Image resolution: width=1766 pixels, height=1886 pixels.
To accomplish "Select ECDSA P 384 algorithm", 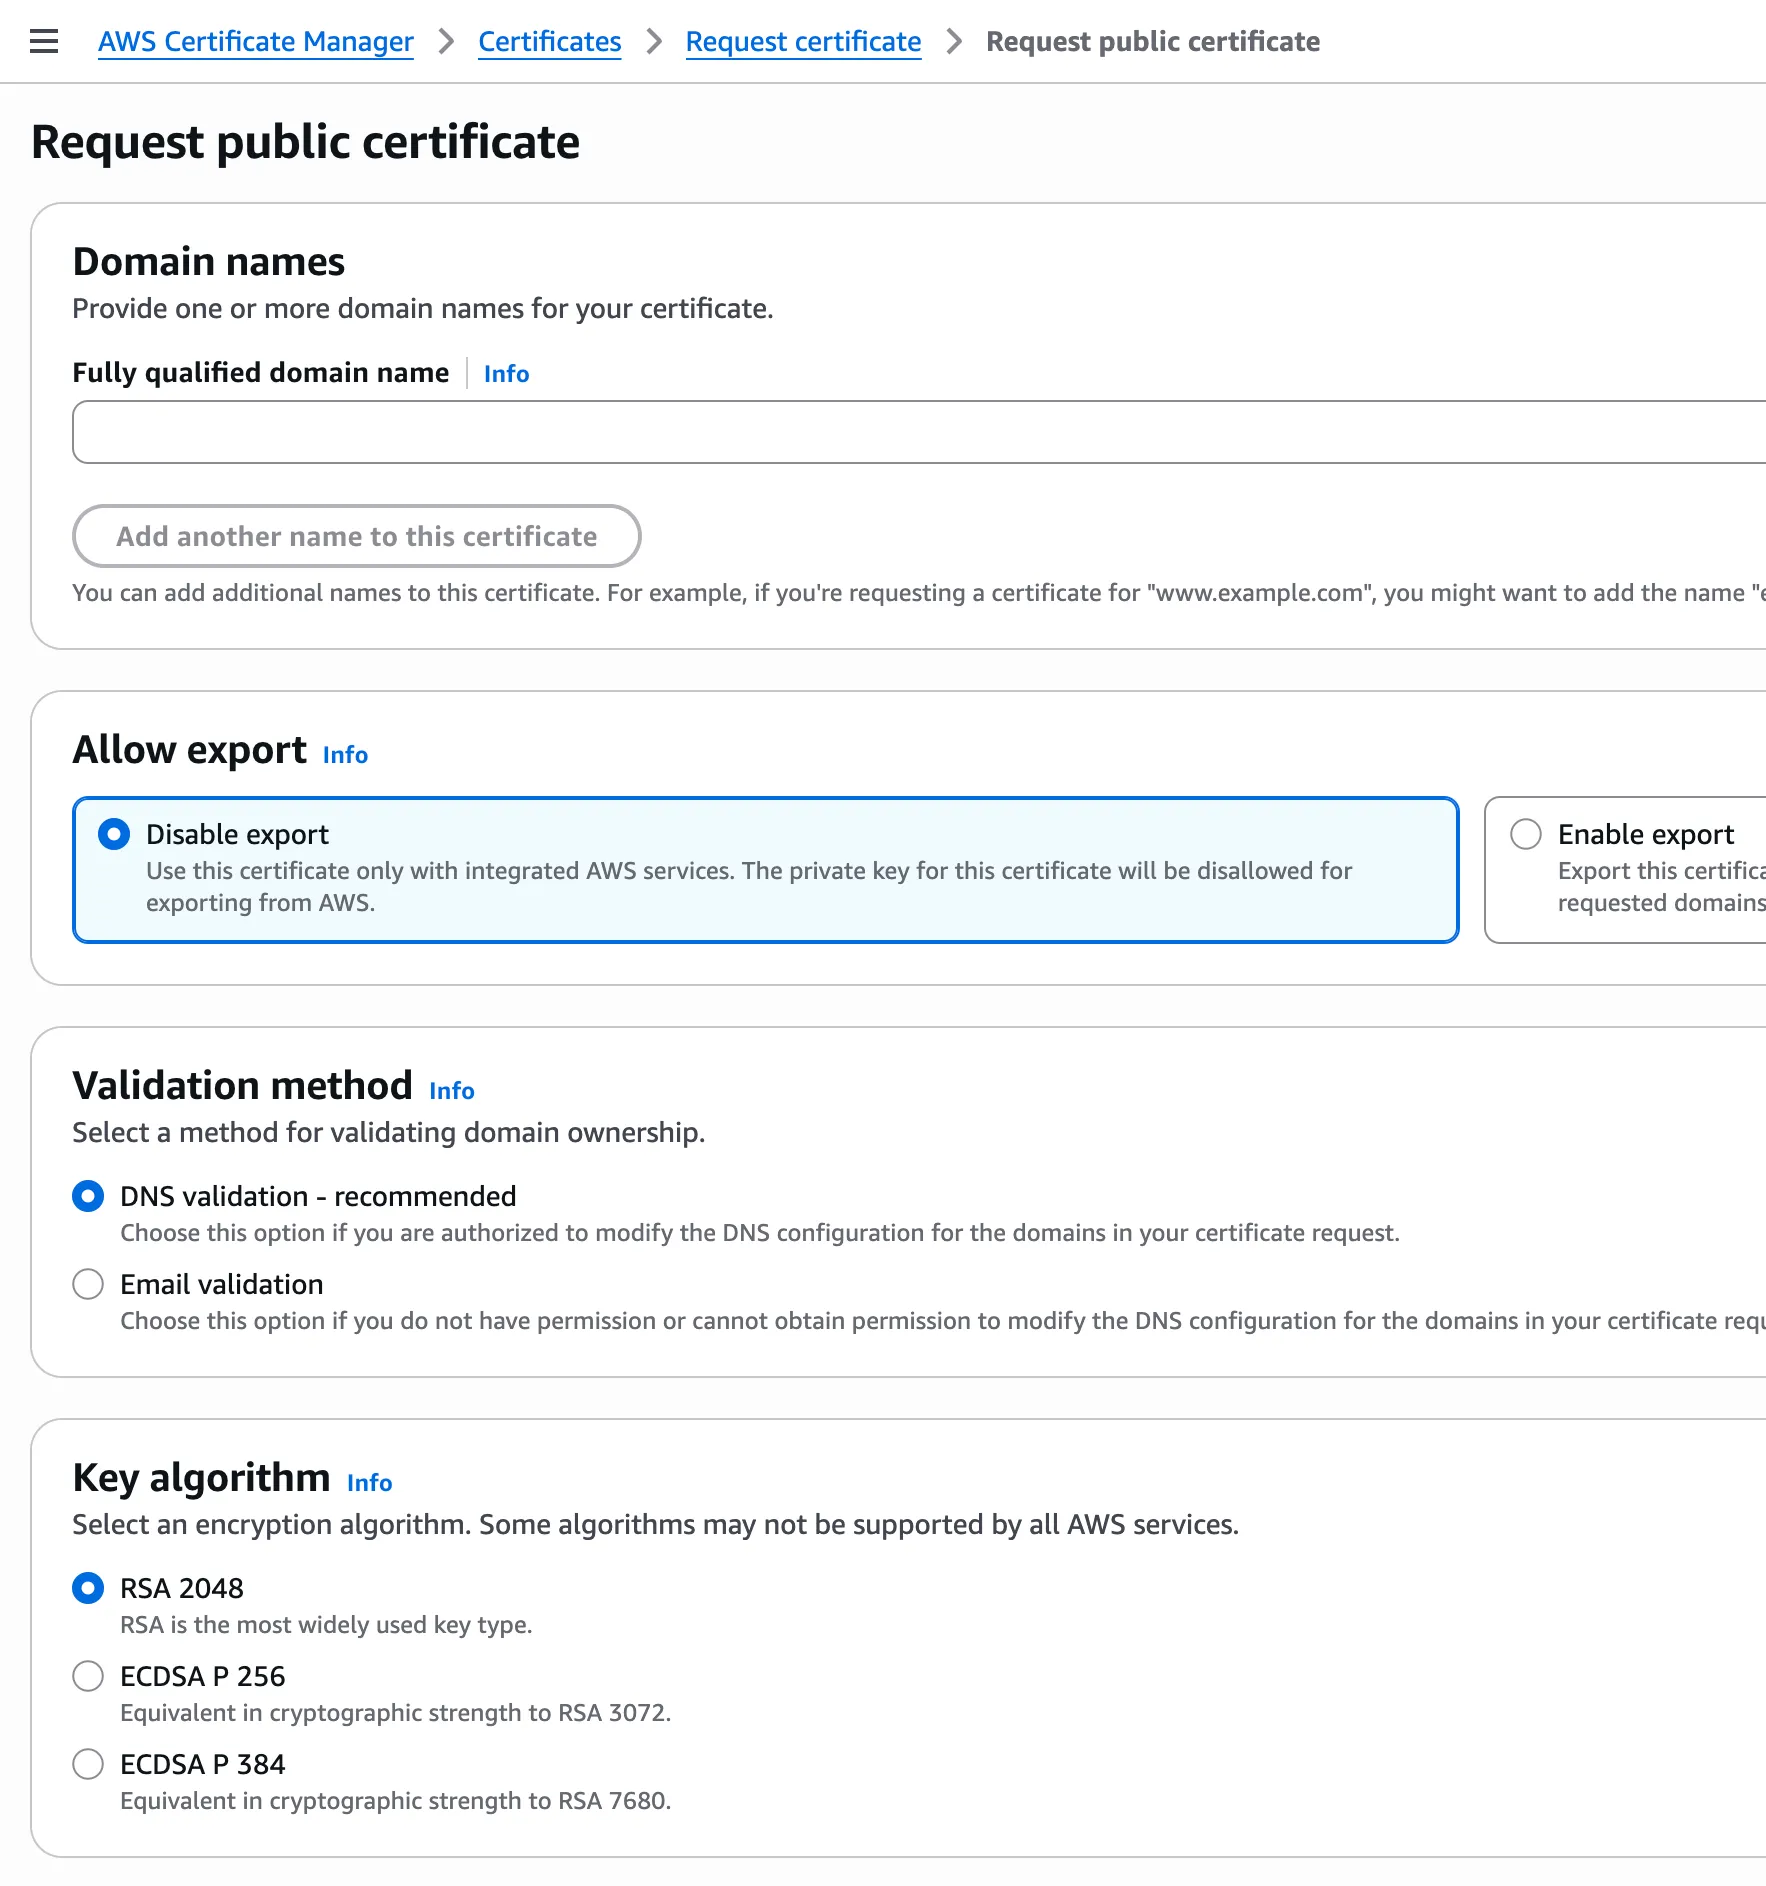I will point(87,1763).
